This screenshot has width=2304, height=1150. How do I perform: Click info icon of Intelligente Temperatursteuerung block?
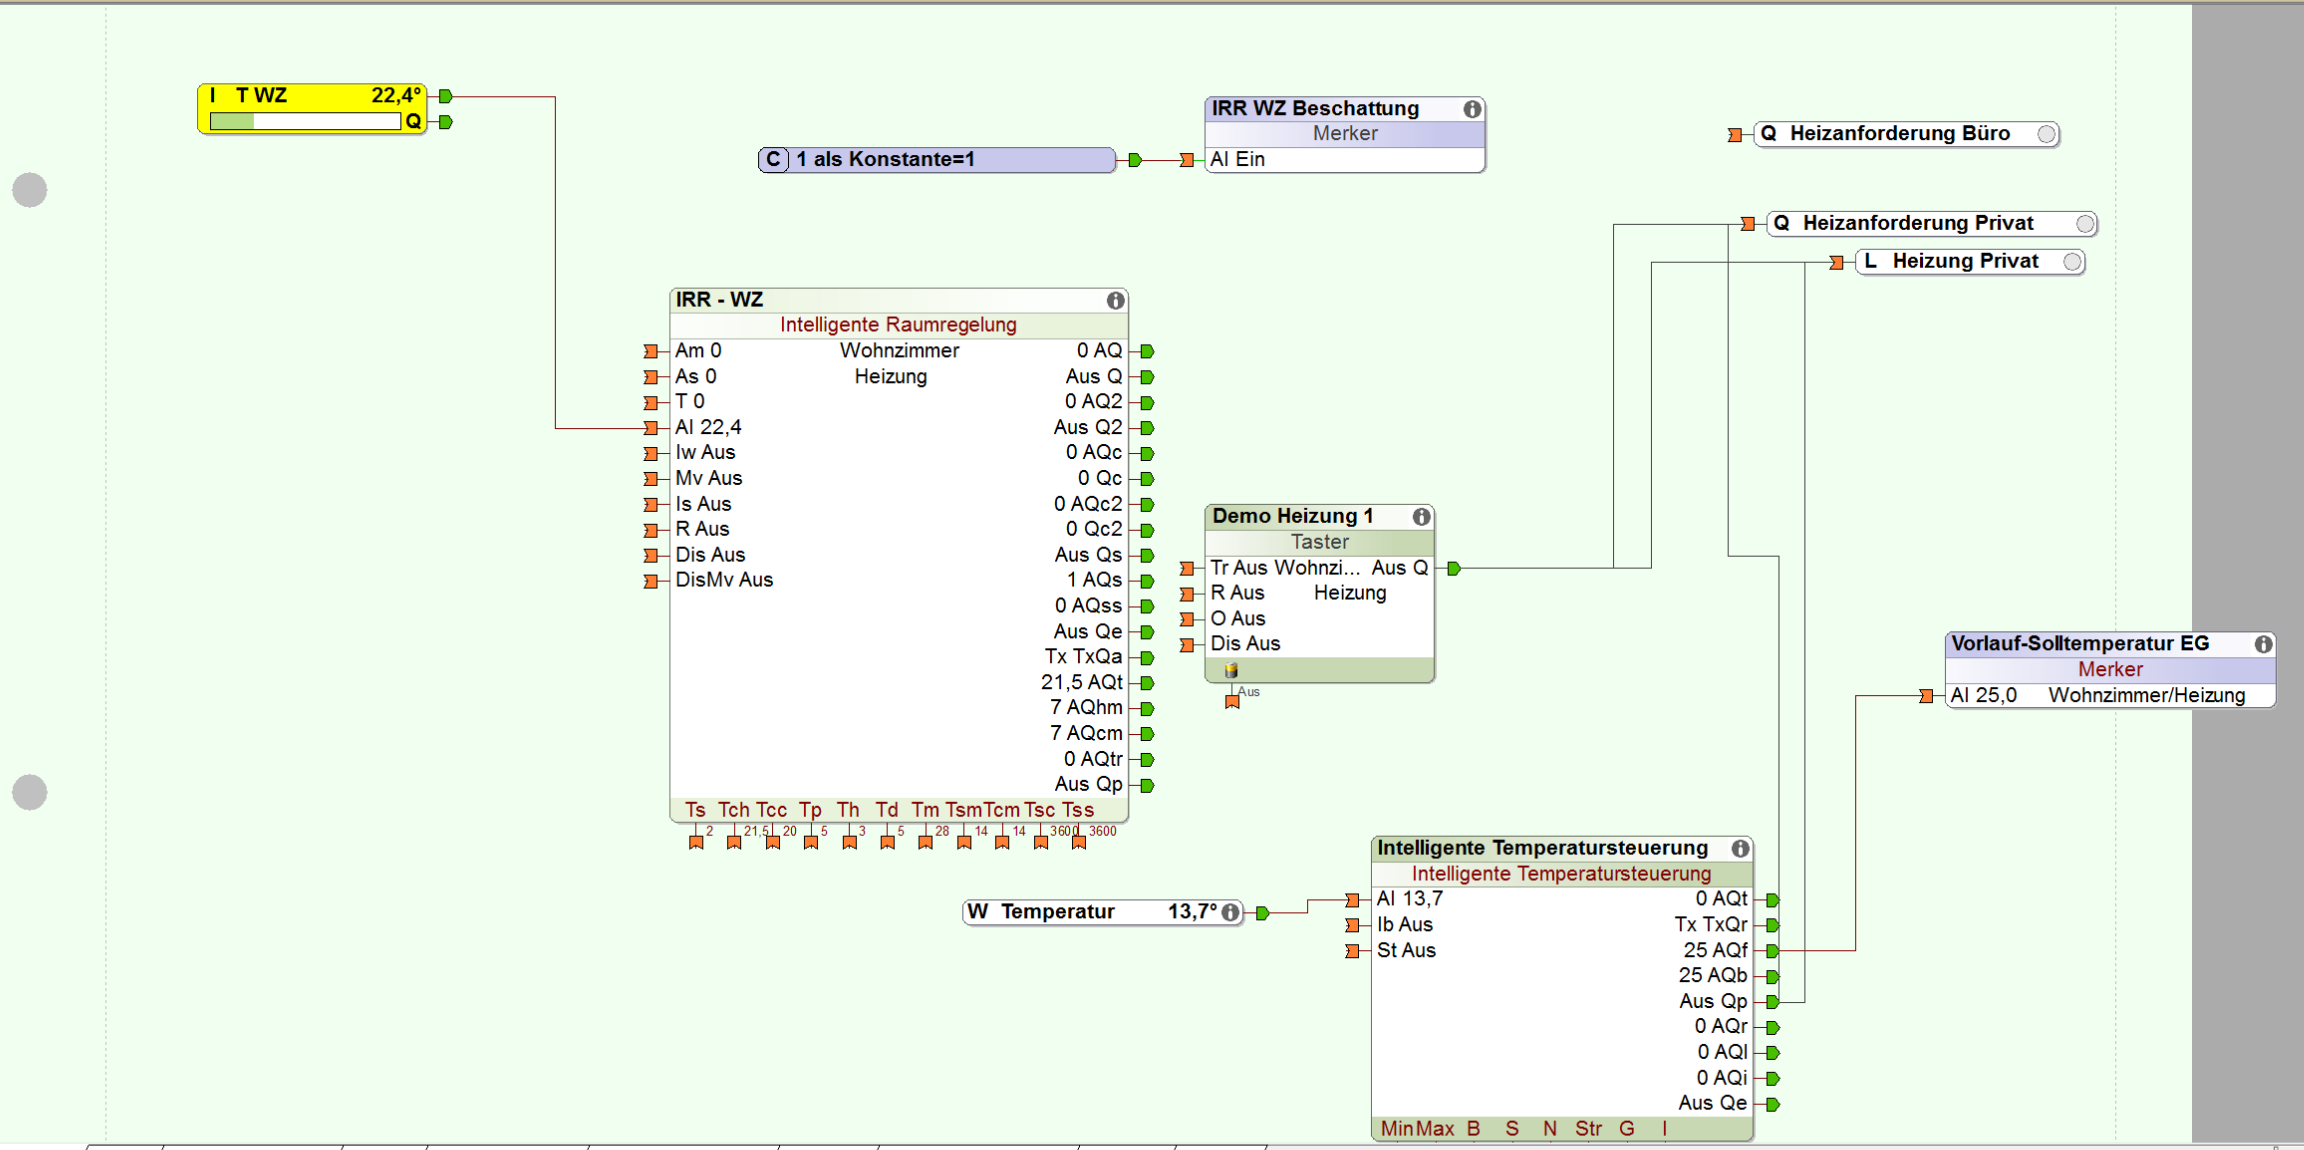point(1740,849)
